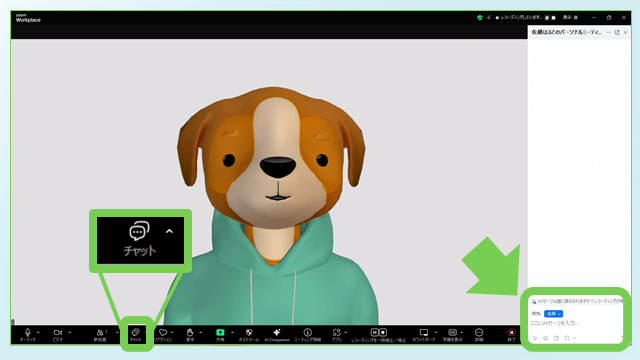Image resolution: width=640 pixels, height=360 pixels.
Task: Show meeting information icon
Action: (308, 335)
